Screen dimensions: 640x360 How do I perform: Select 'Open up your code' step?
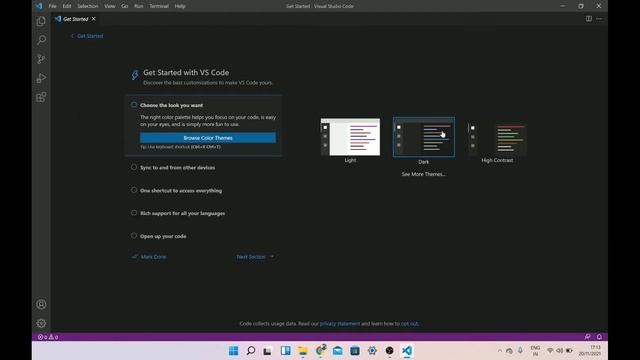(163, 236)
